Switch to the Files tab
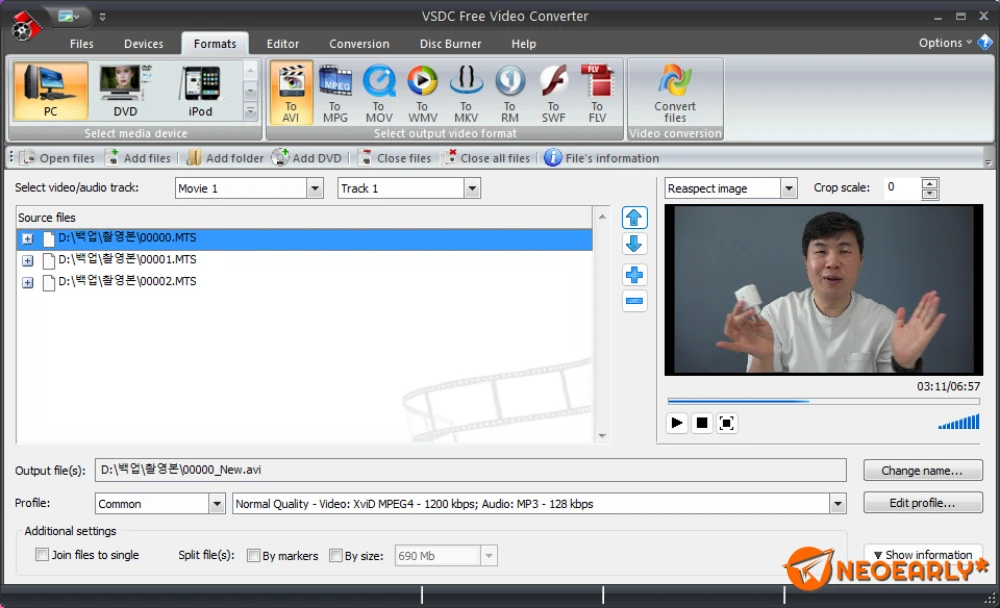1000x608 pixels. (x=82, y=43)
